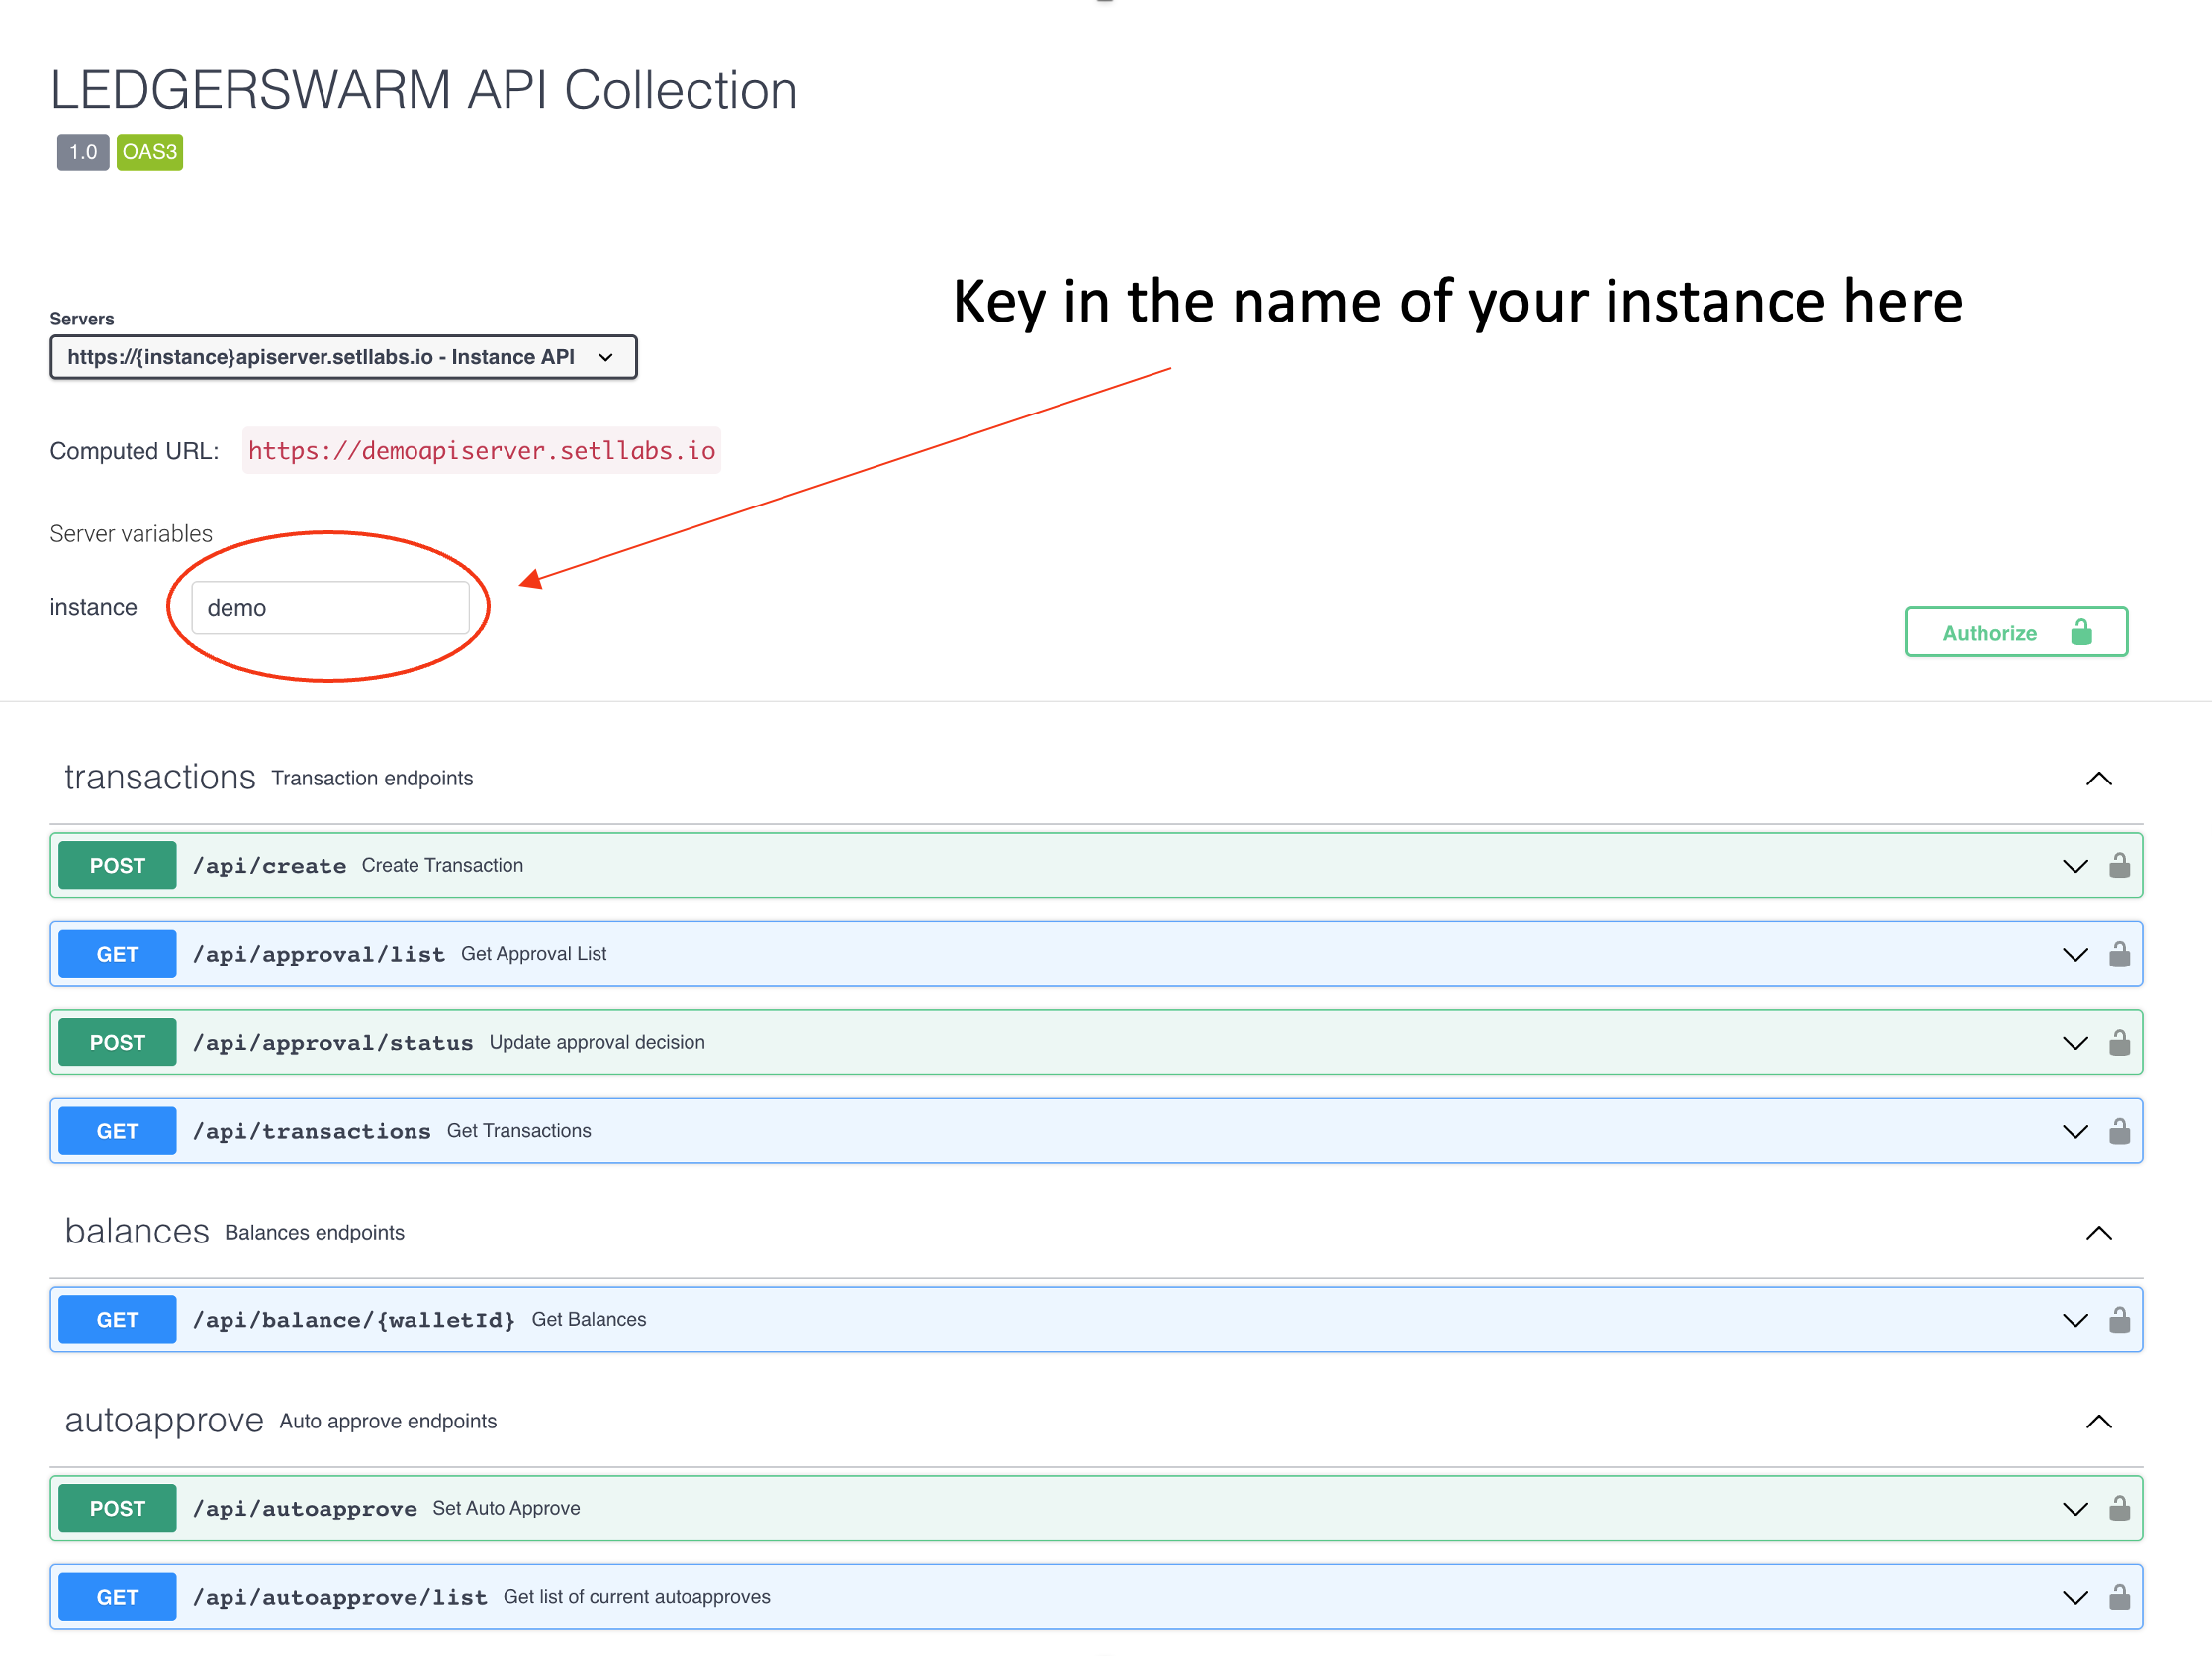This screenshot has height=1656, width=2212.
Task: Click the lock icon on /api/create row
Action: (x=2118, y=865)
